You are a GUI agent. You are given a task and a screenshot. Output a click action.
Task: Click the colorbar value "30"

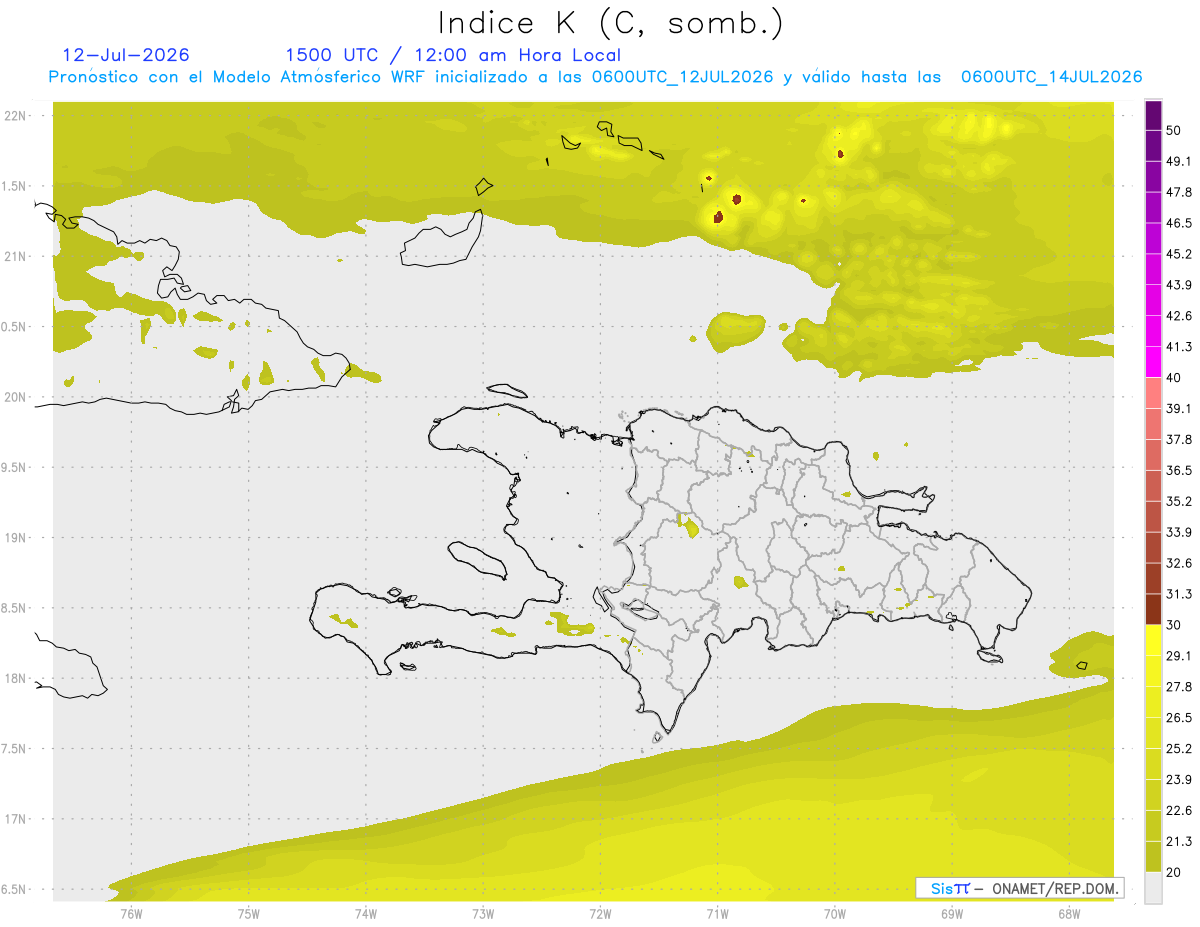click(x=1174, y=625)
